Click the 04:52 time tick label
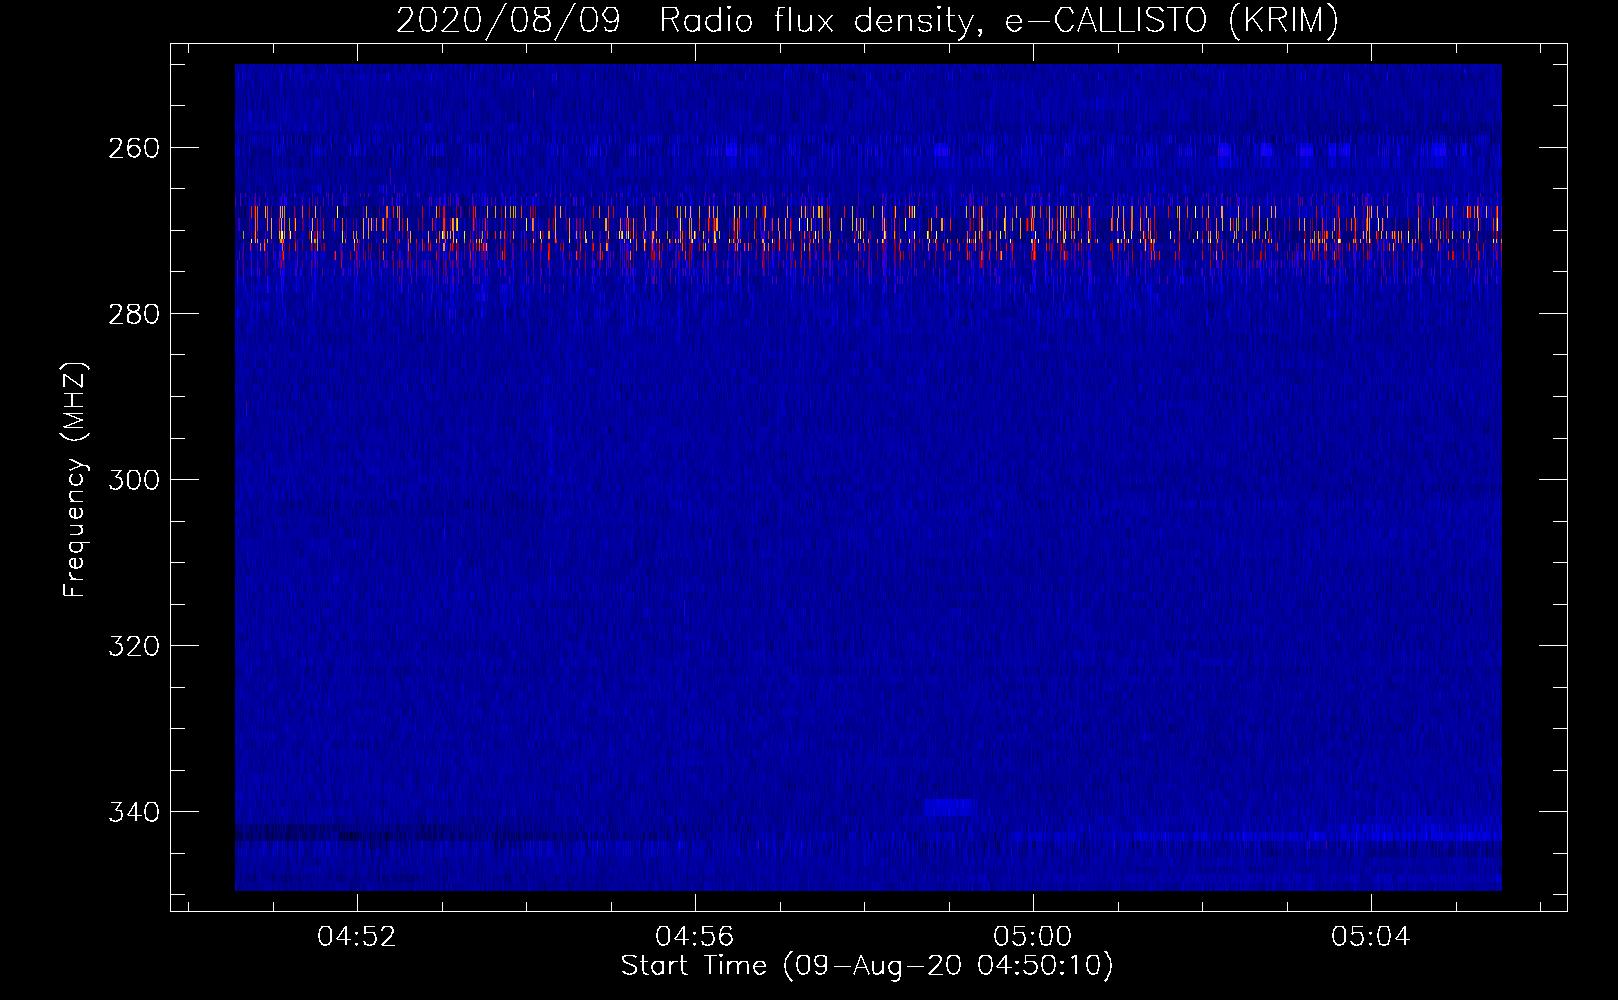The height and width of the screenshot is (1000, 1618). pyautogui.click(x=357, y=937)
